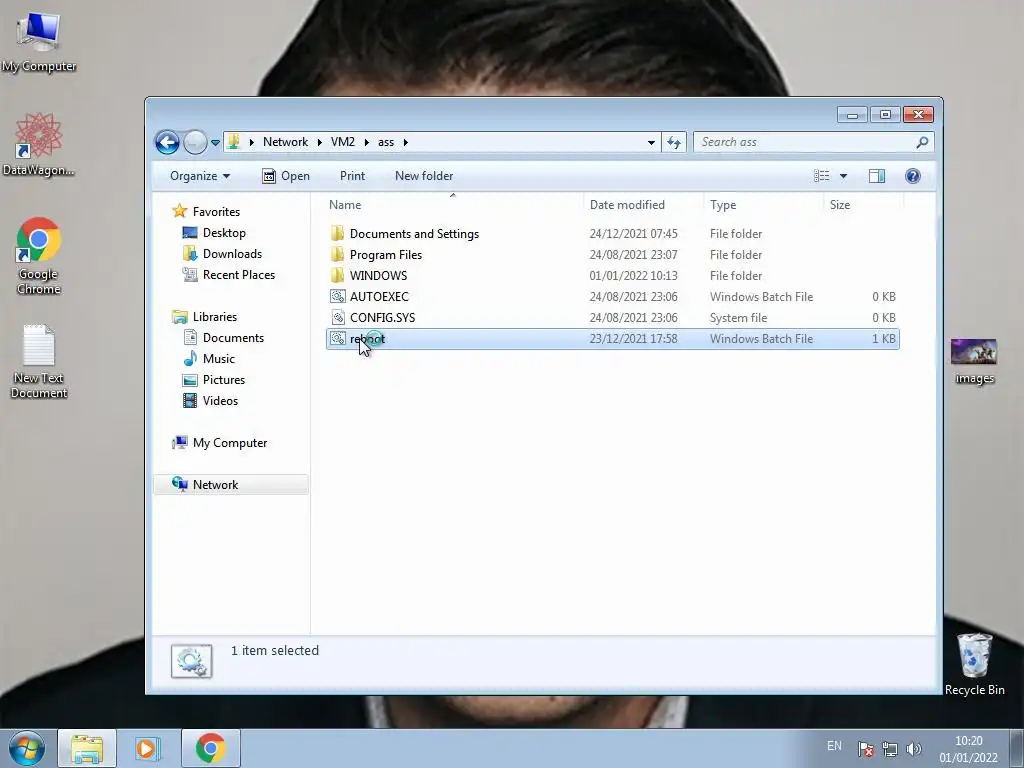
Task: Click System file type of CONFIG.SYS
Action: click(x=739, y=317)
